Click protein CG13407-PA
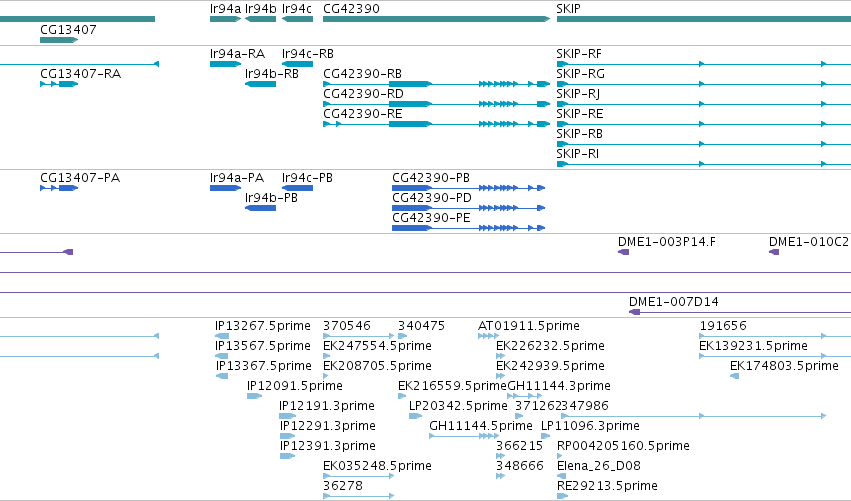 tap(80, 178)
